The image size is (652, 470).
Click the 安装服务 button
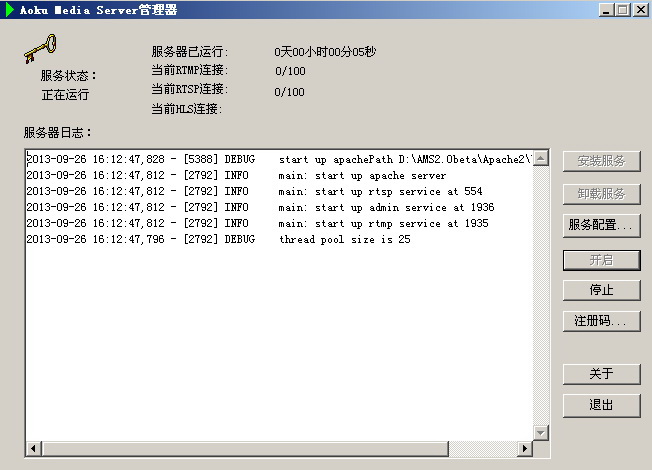point(601,161)
